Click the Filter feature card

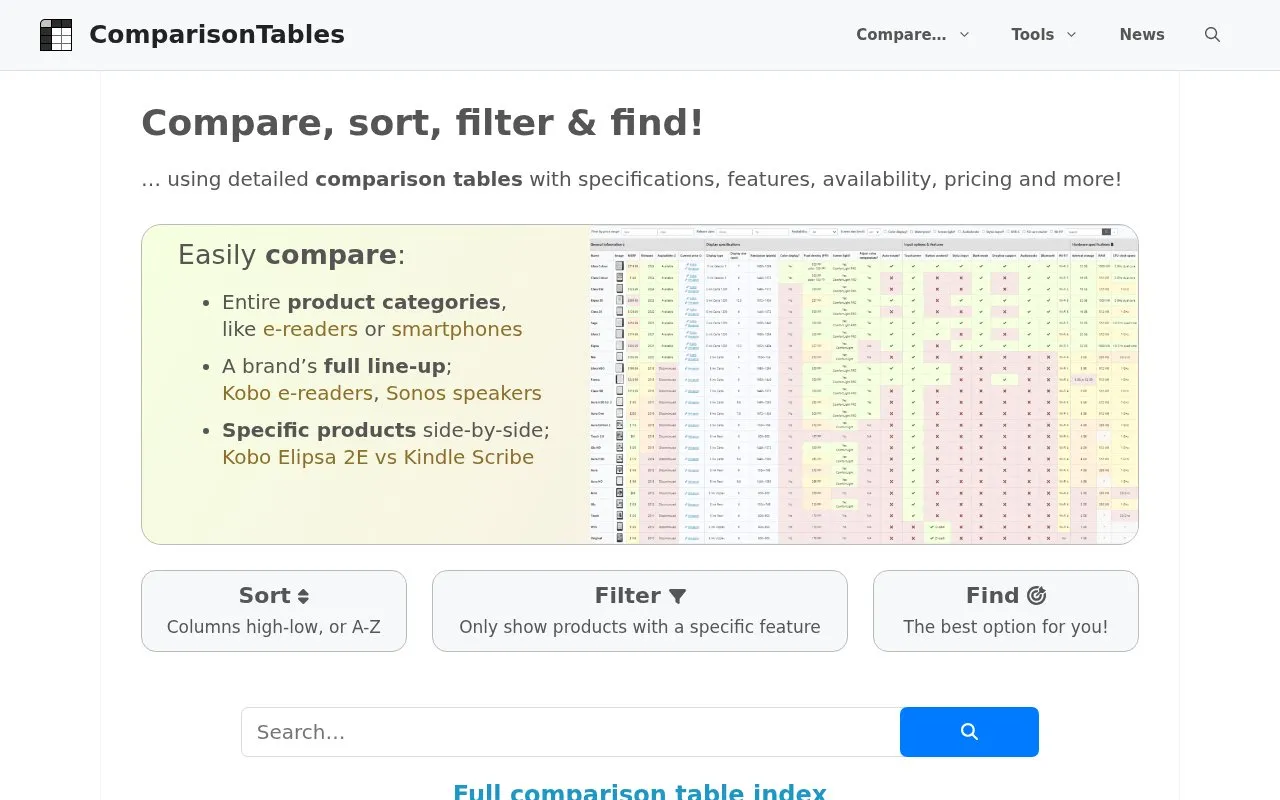pos(640,611)
